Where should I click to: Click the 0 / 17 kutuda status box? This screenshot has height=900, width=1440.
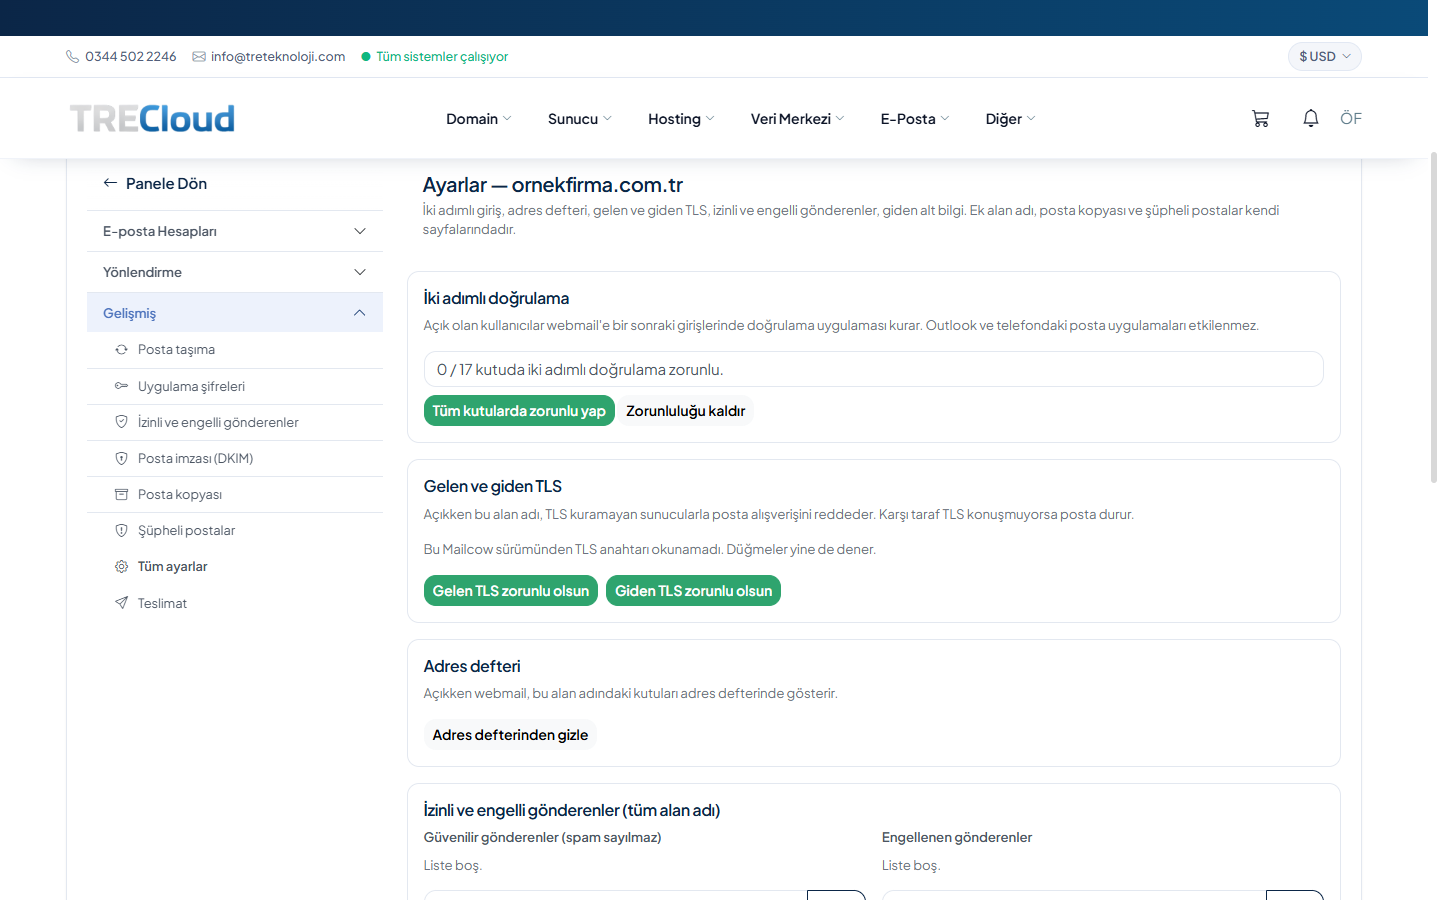[x=874, y=369]
